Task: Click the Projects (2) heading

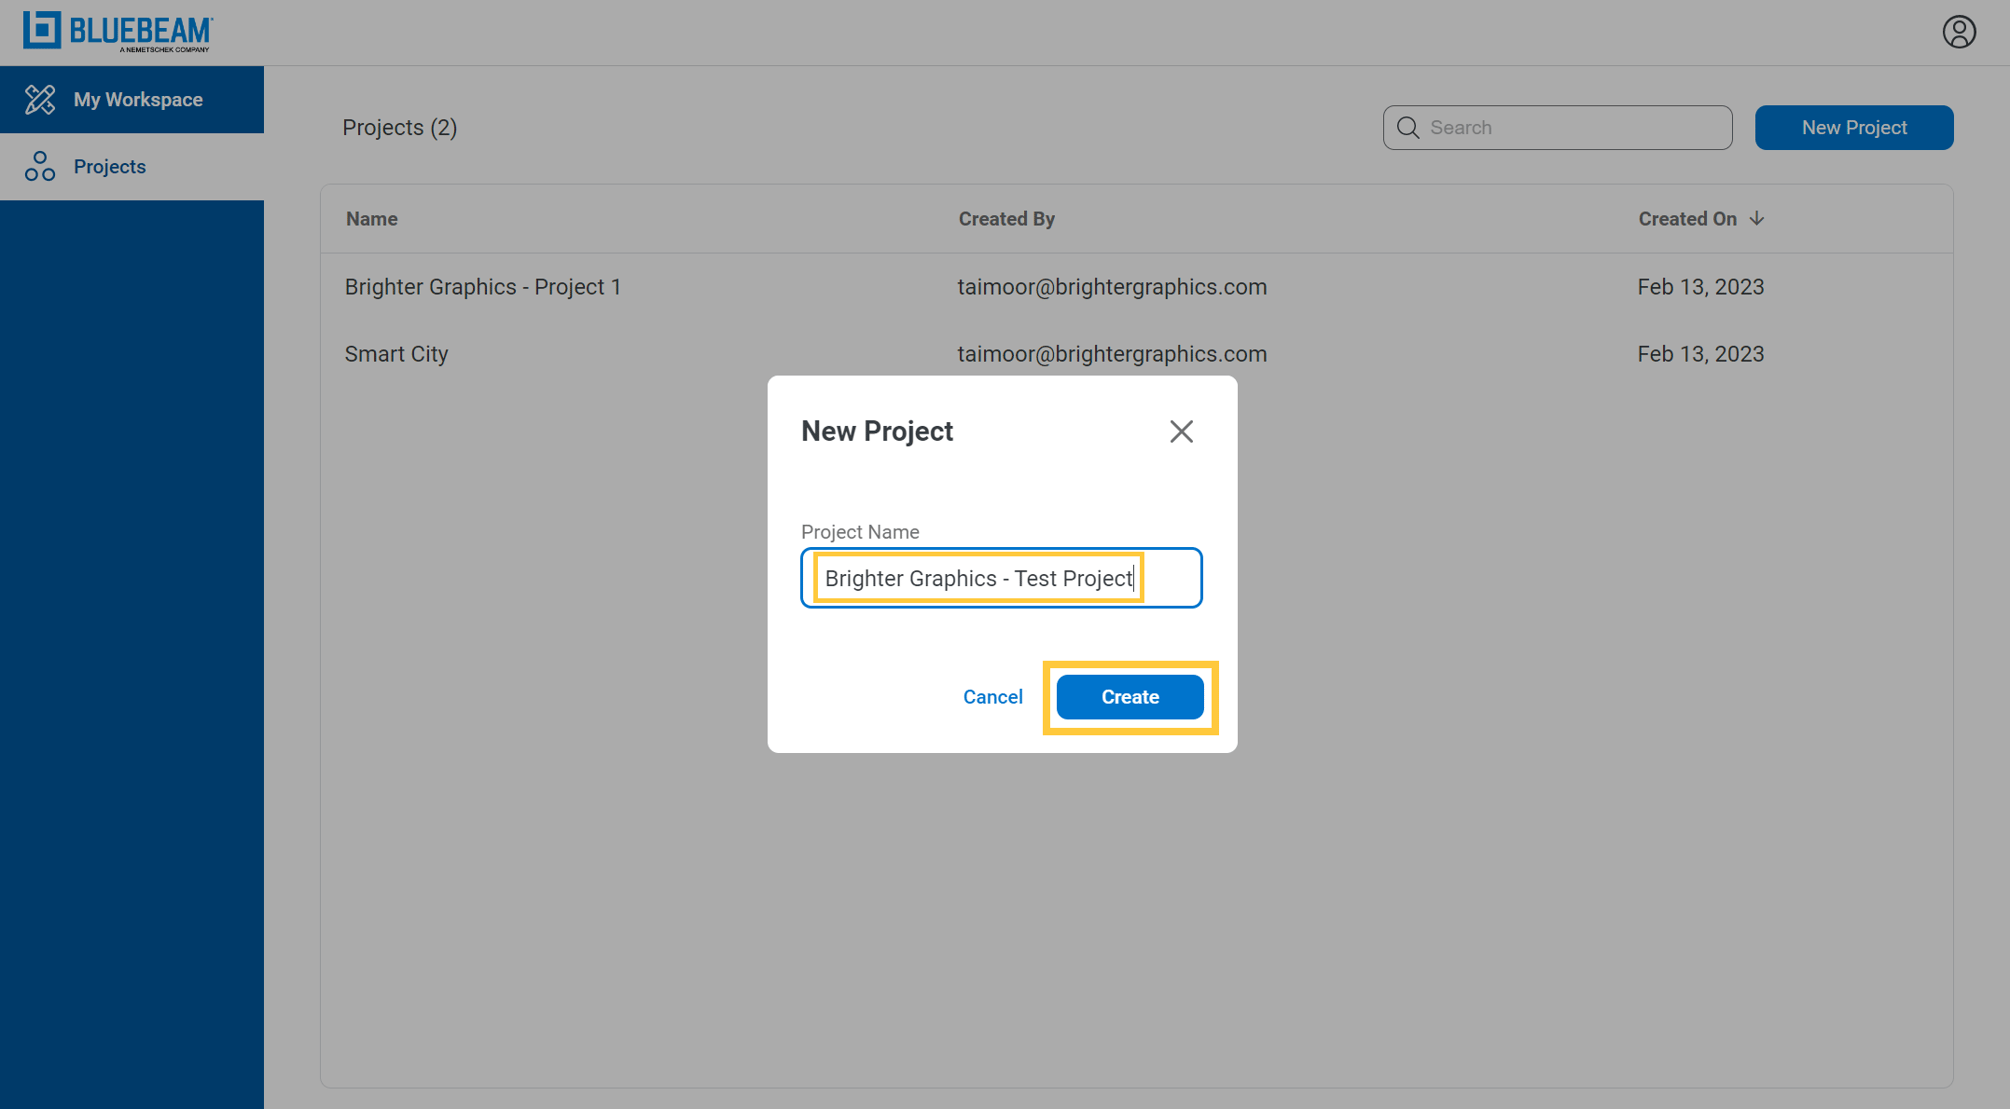Action: [x=399, y=127]
